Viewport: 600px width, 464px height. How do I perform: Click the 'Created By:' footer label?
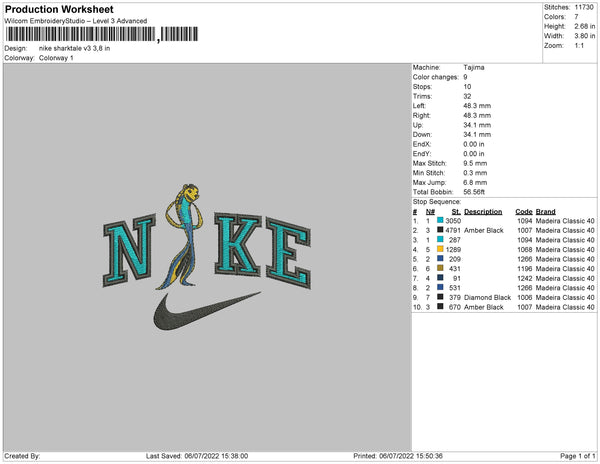coord(22,456)
